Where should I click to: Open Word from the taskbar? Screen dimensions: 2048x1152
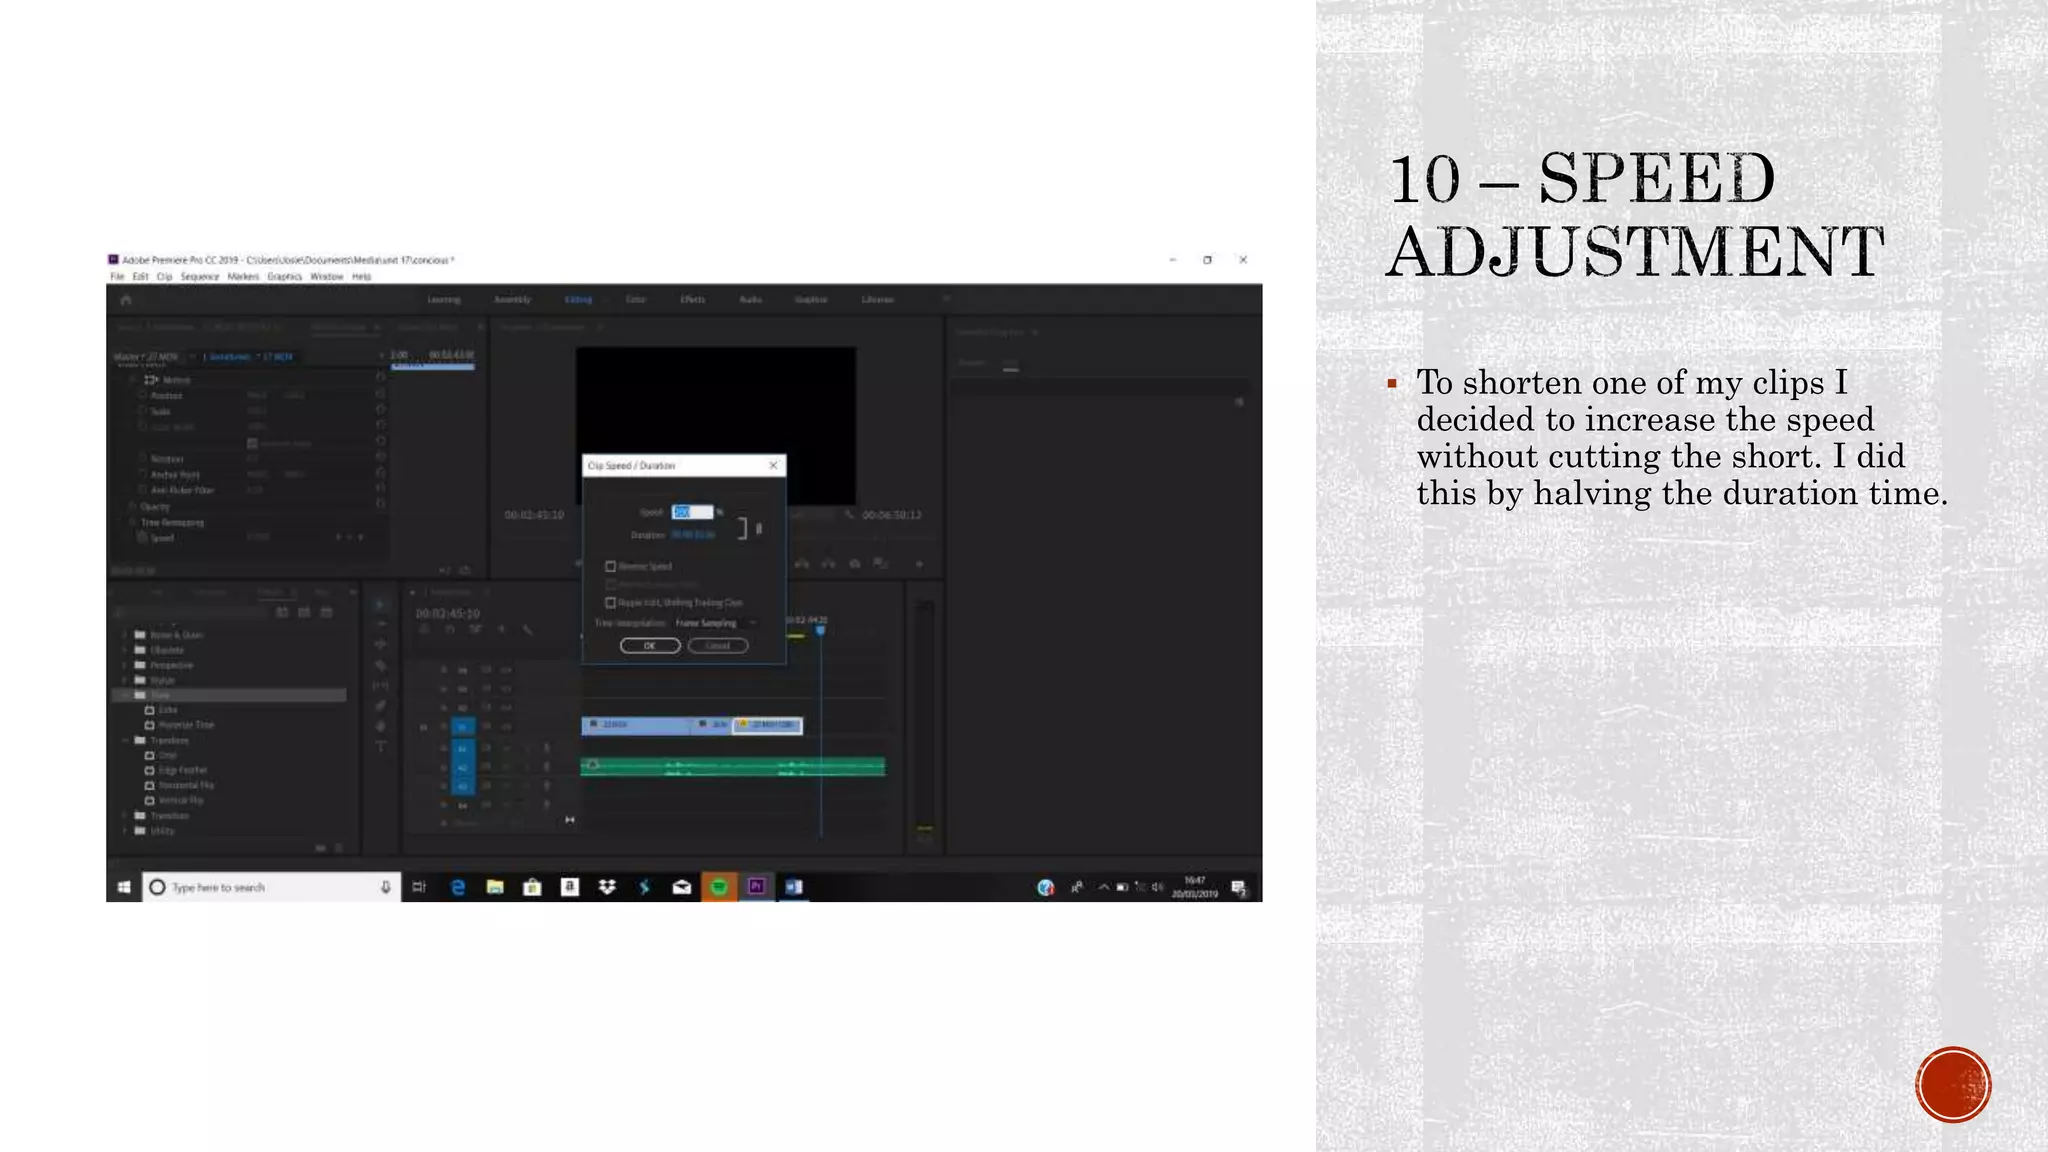pos(794,887)
